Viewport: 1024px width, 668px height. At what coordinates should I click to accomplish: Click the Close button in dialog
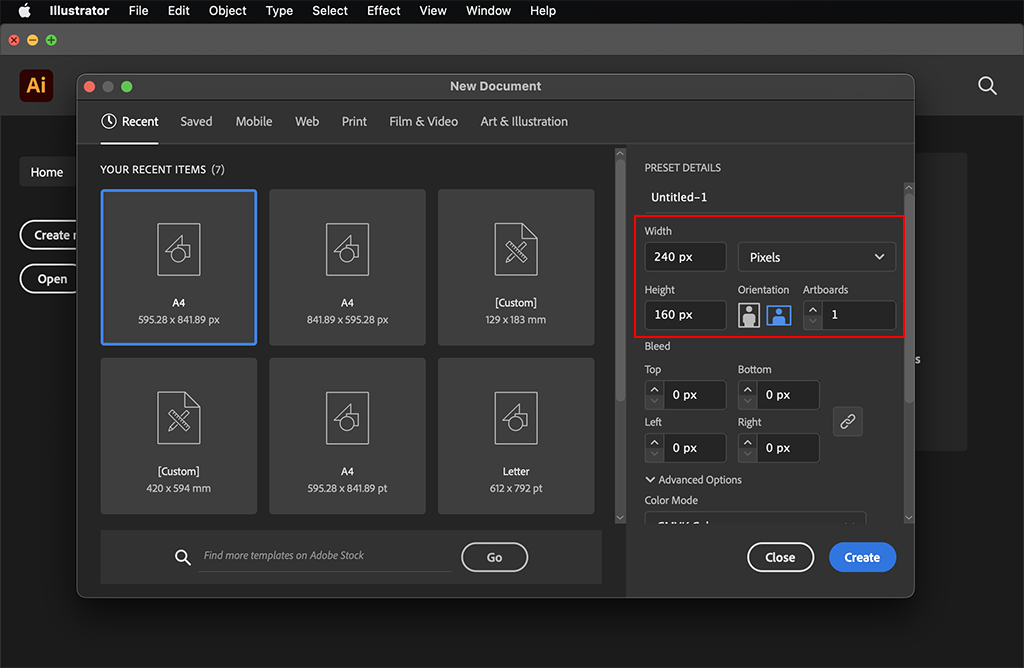click(780, 557)
